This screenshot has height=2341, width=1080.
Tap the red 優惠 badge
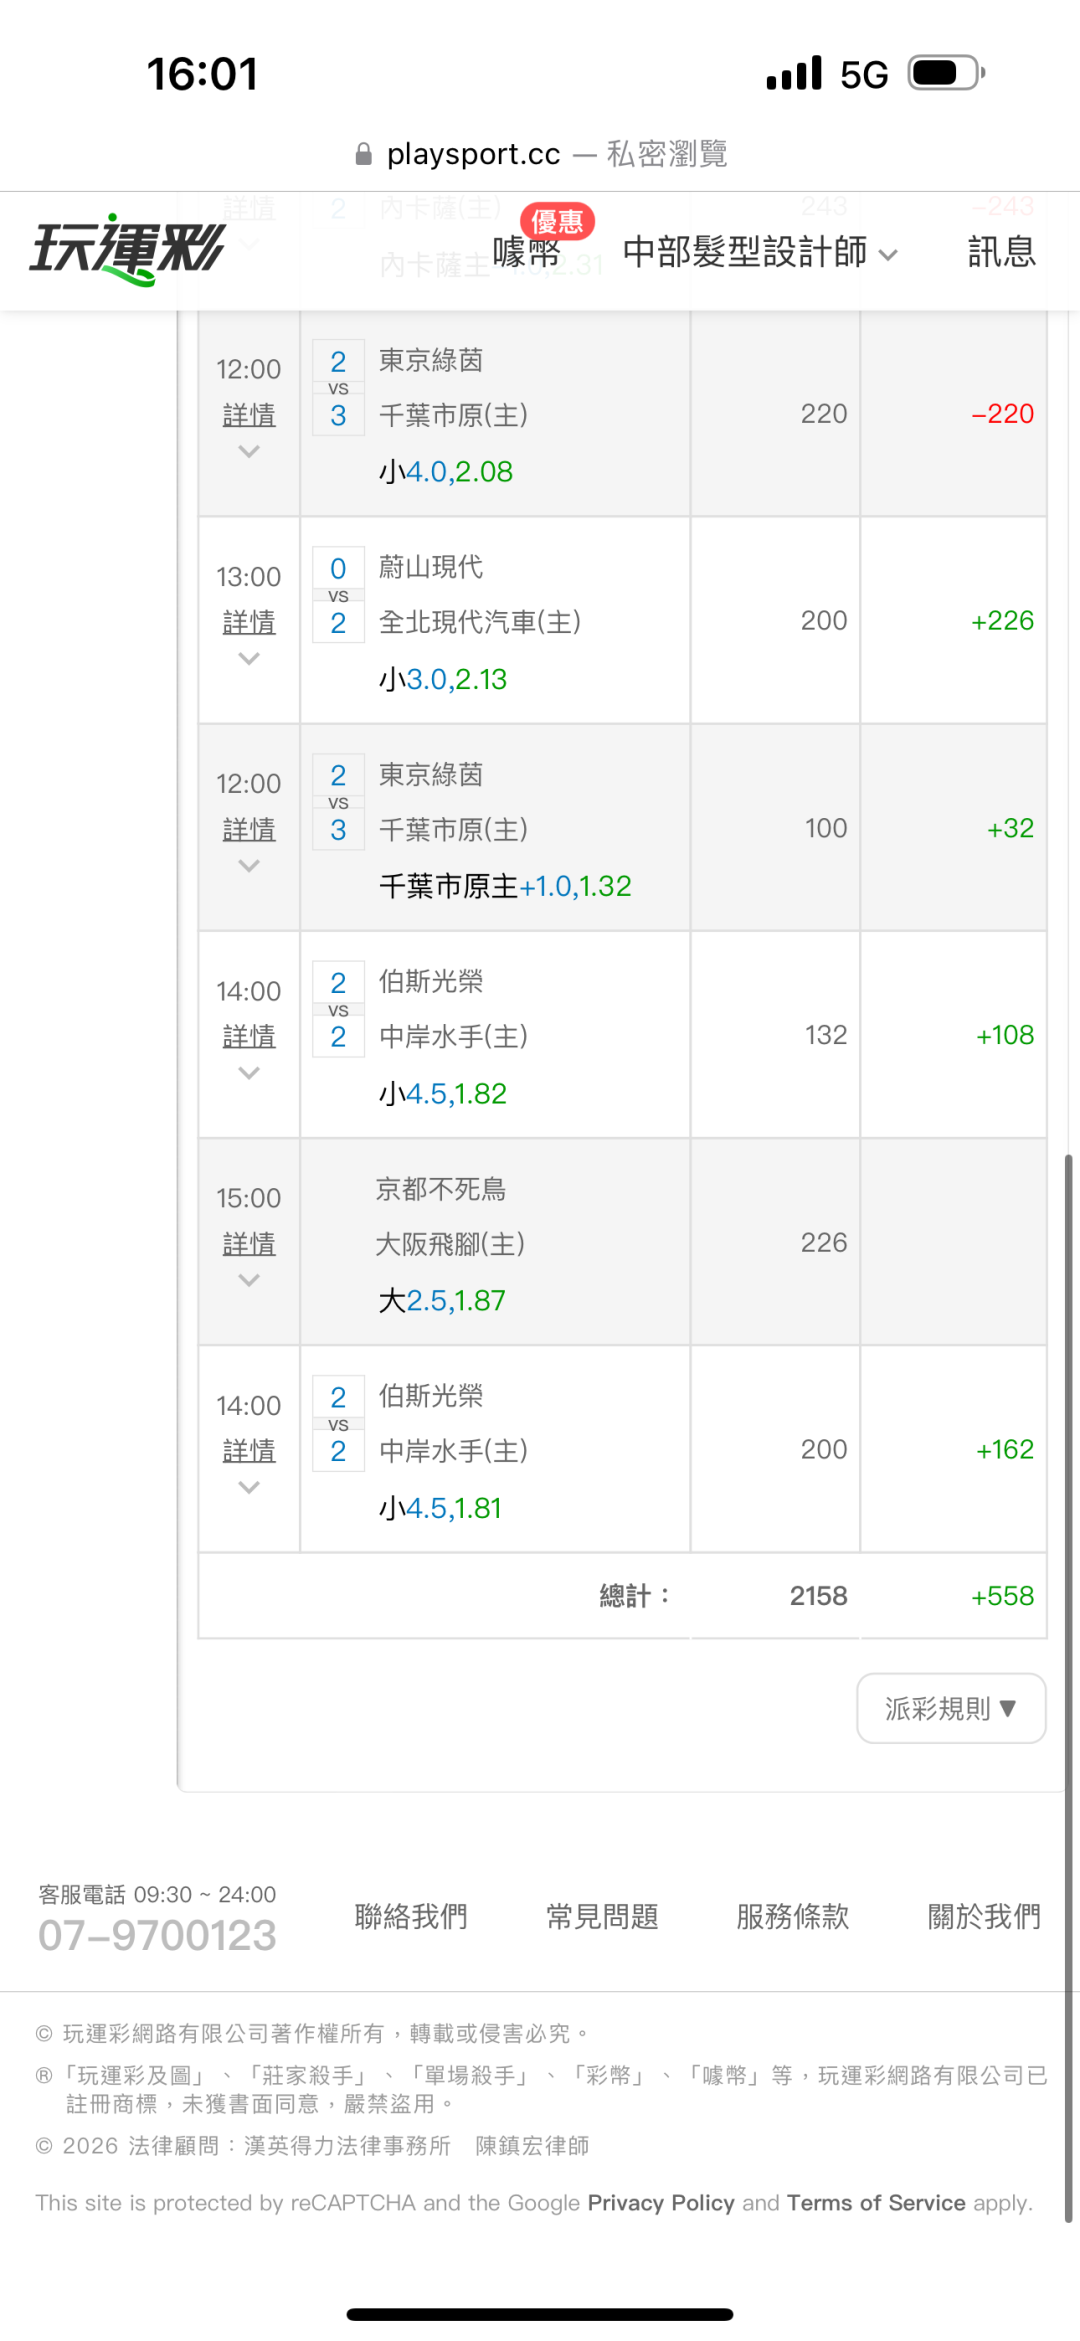[557, 221]
